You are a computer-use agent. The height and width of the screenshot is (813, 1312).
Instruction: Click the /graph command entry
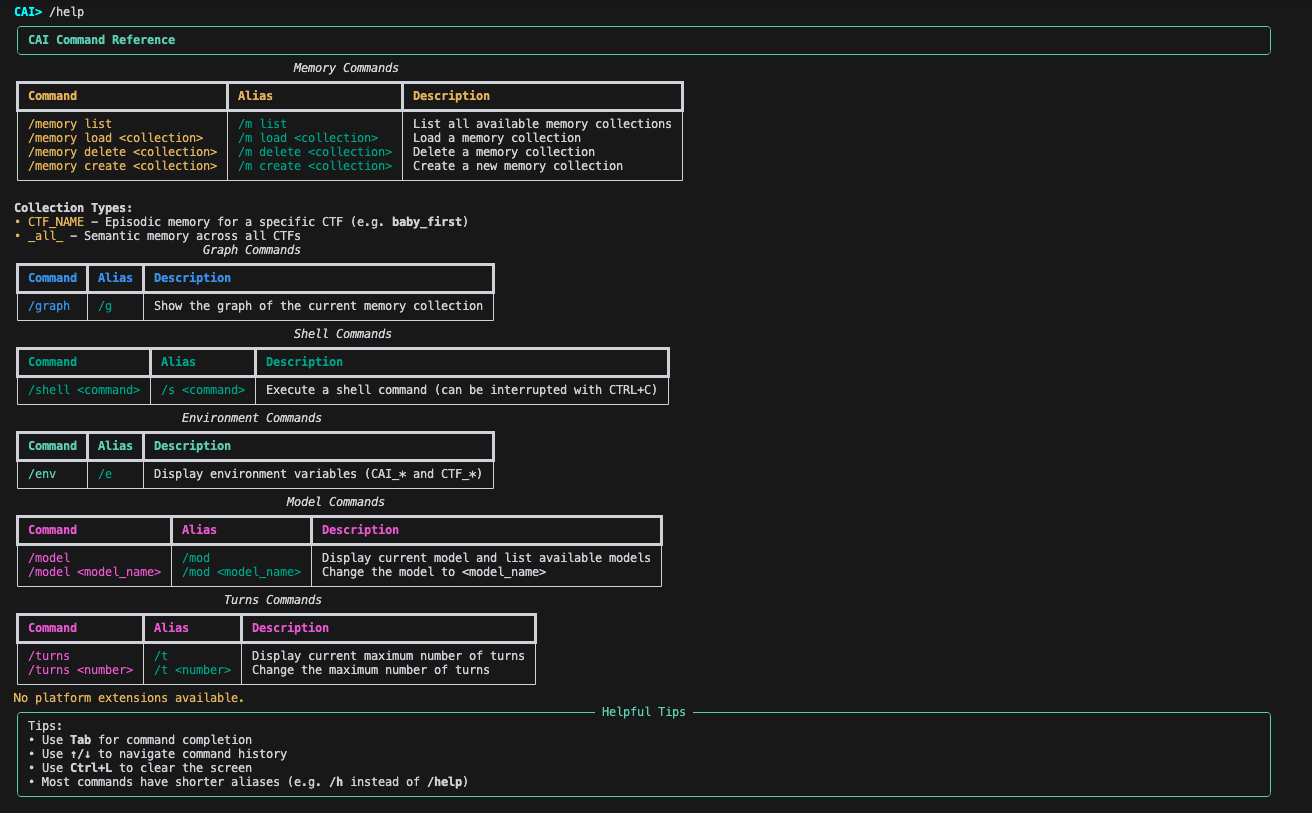[x=49, y=306]
